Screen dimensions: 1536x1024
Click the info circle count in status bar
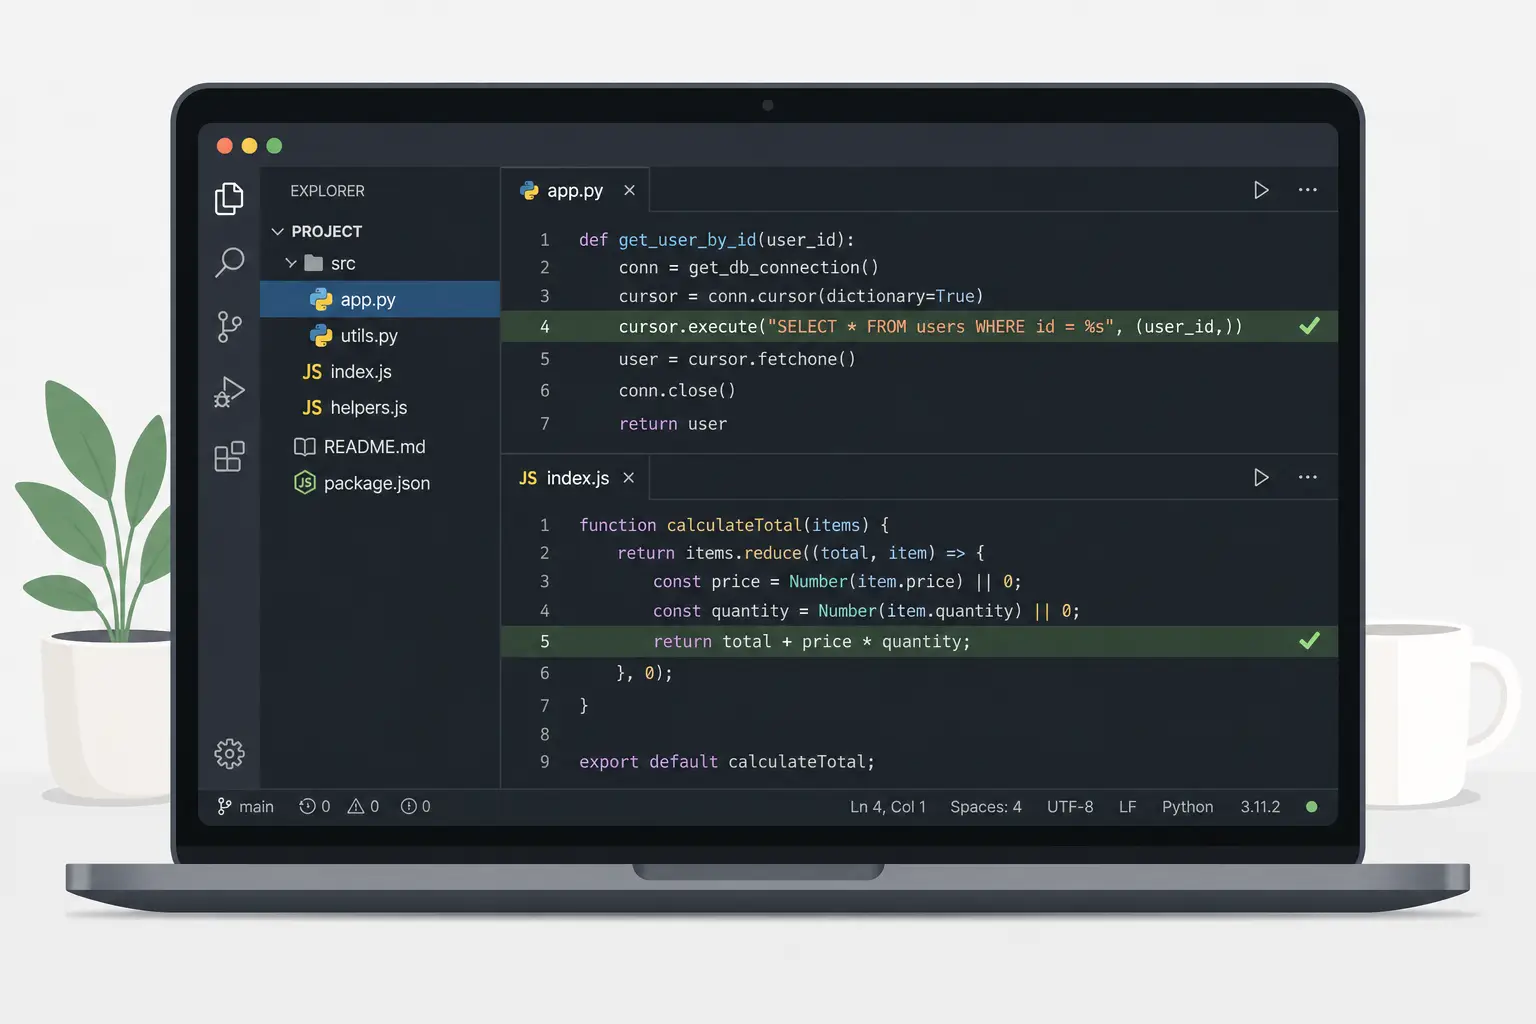415,807
